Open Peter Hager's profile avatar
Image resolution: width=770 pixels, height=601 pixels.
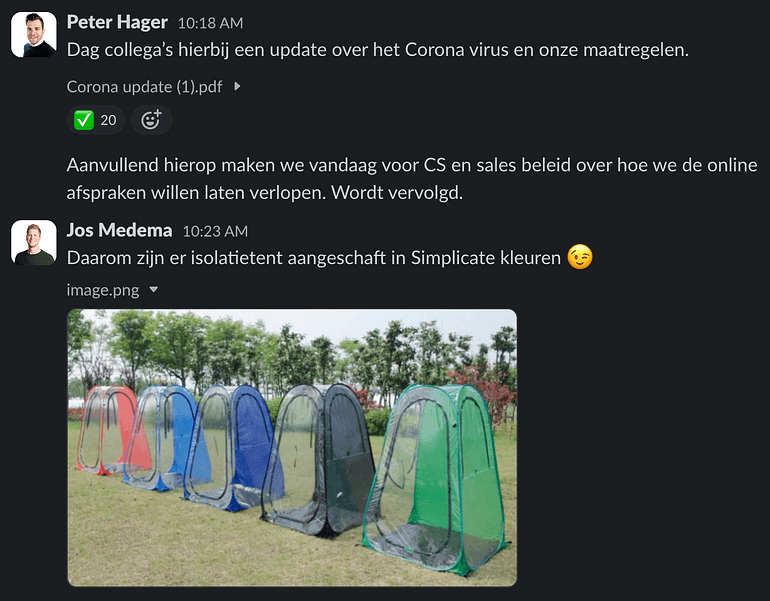(34, 34)
